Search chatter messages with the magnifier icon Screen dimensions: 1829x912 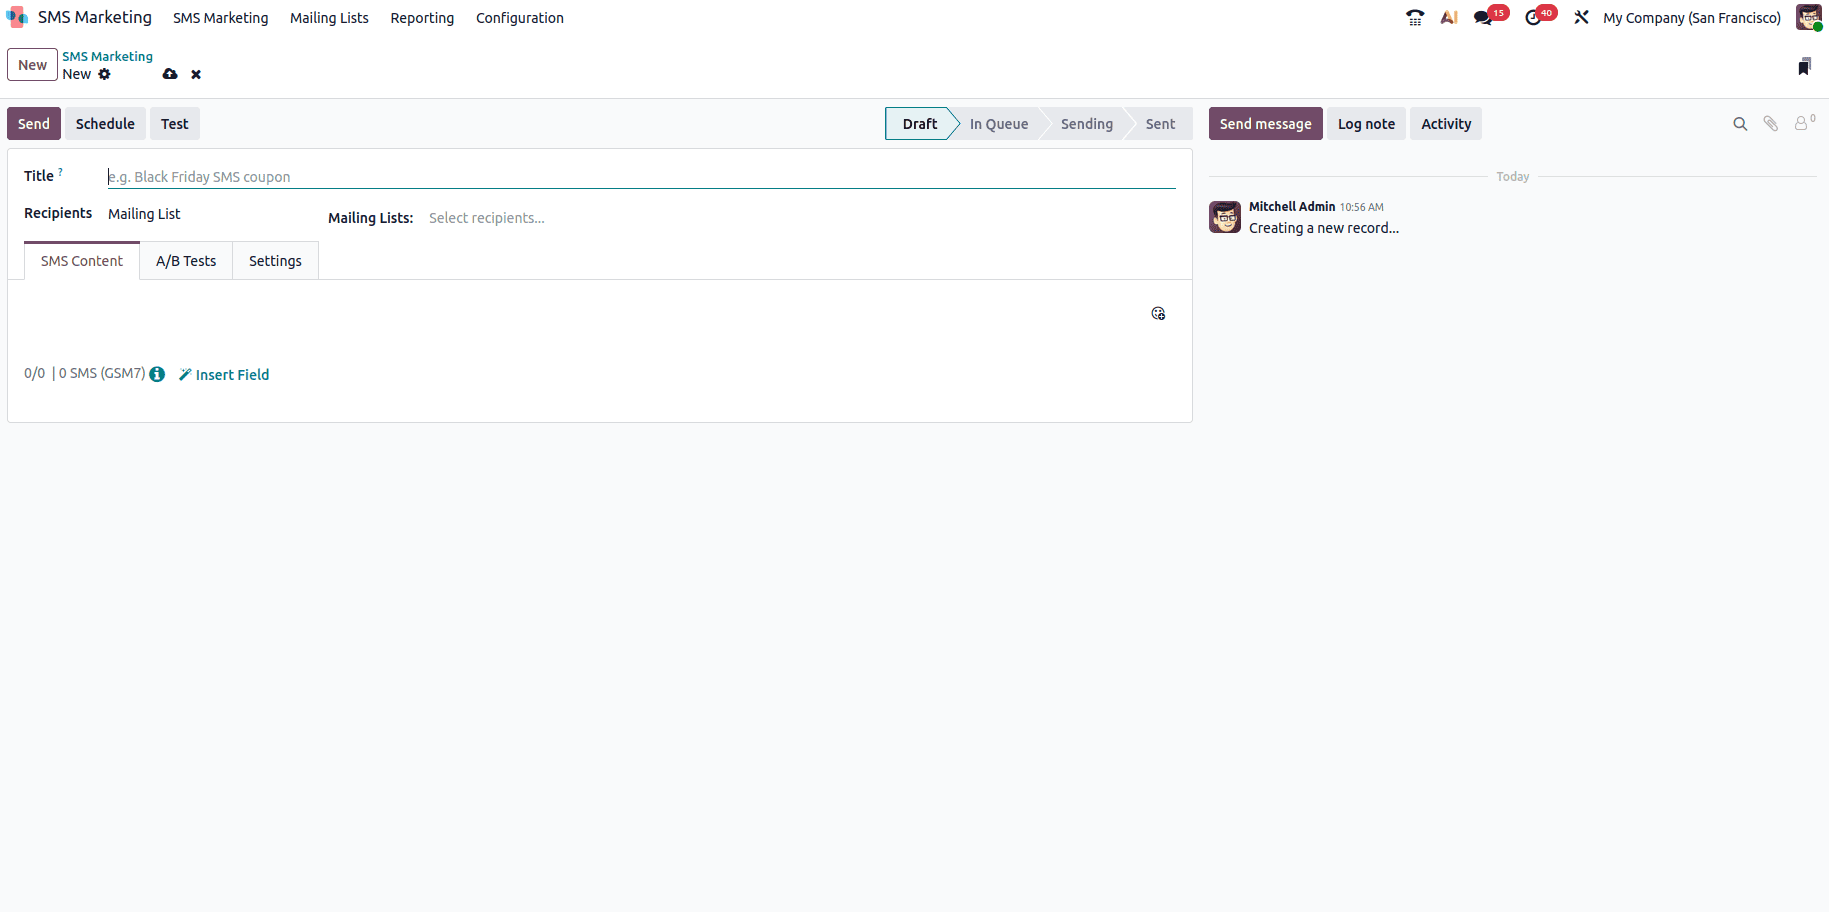click(x=1740, y=124)
